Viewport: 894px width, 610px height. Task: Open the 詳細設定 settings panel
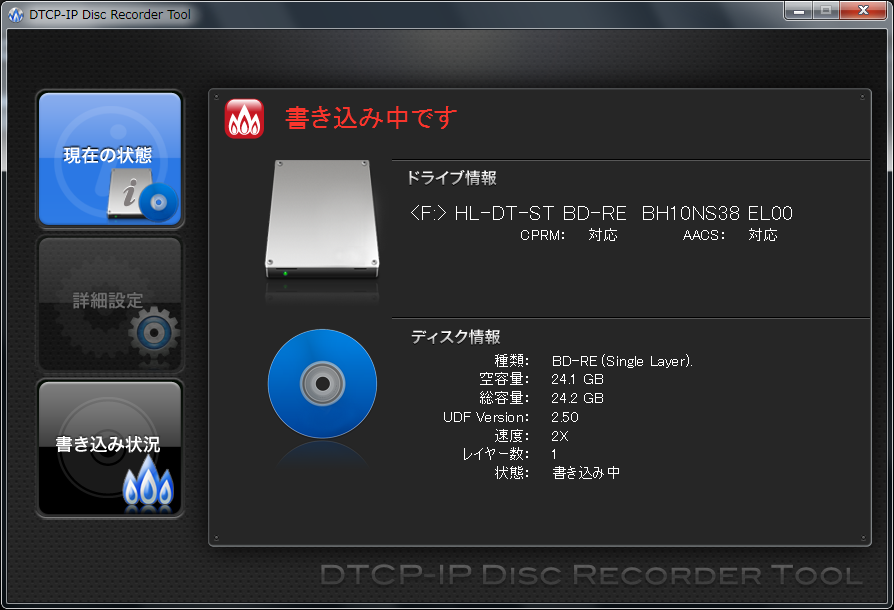pyautogui.click(x=109, y=304)
